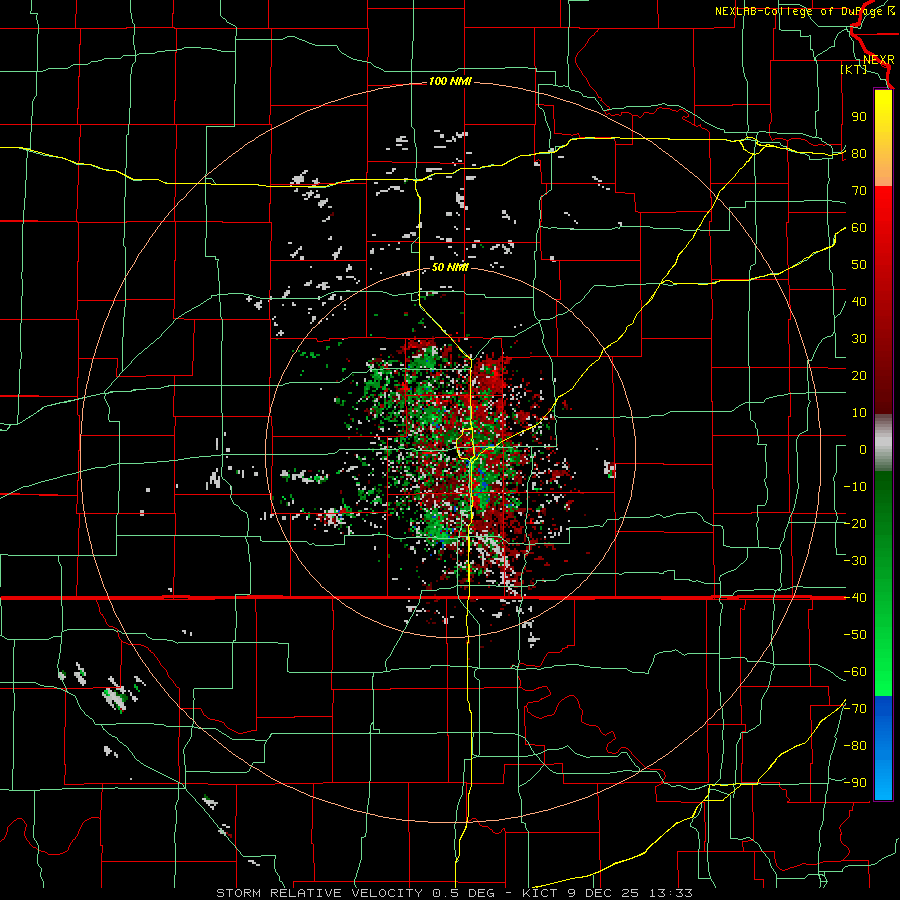The image size is (900, 900).
Task: Click the positive 50 value on velocity scale
Action: 859,265
